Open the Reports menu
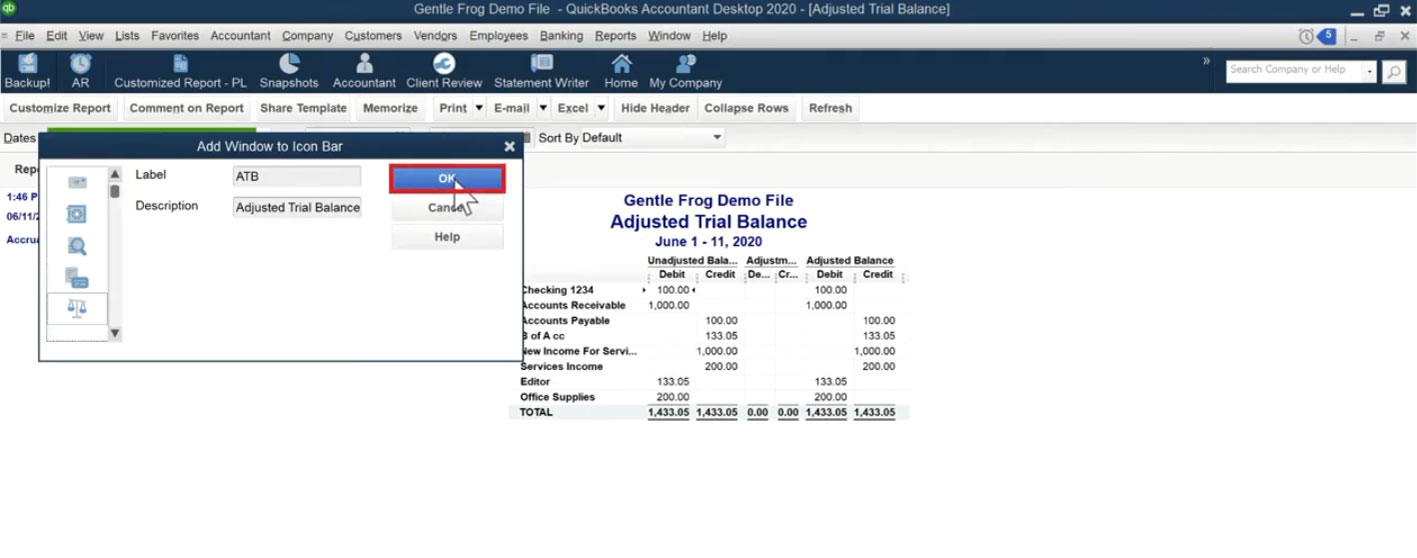 tap(615, 36)
